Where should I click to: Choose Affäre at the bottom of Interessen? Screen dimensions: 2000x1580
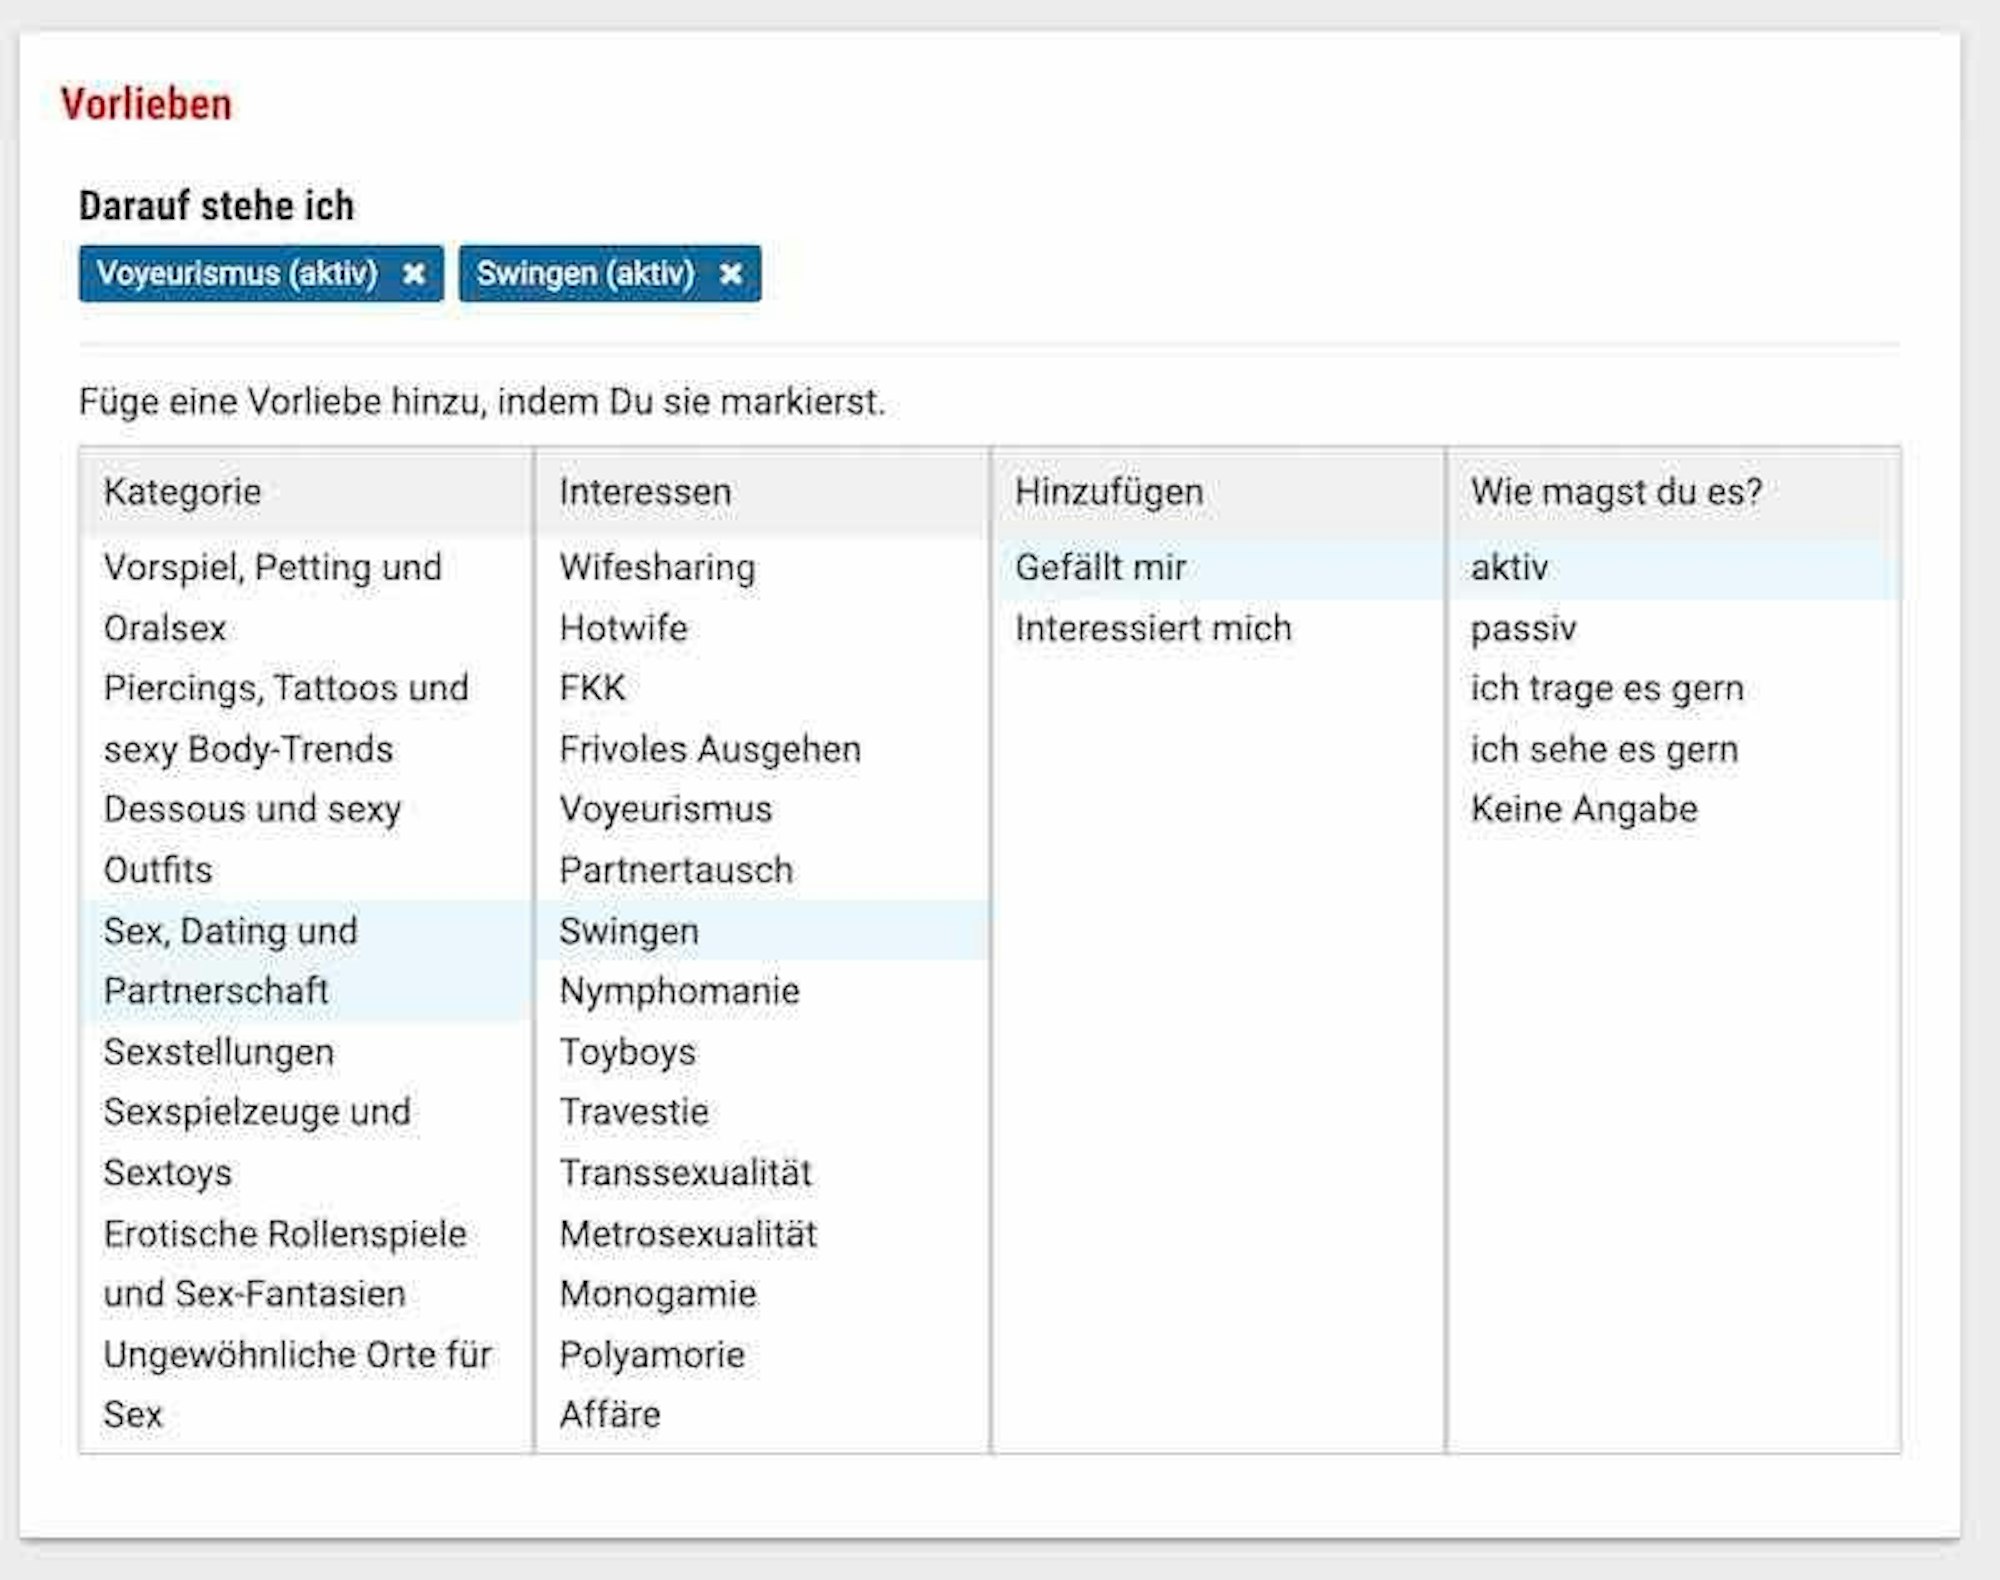click(610, 1415)
